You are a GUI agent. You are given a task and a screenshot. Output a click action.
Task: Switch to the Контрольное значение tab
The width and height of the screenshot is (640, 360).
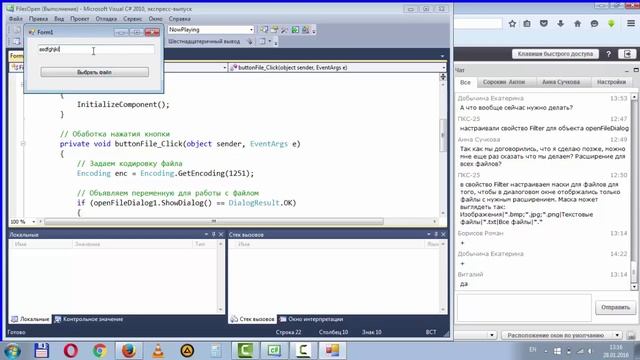point(89,319)
